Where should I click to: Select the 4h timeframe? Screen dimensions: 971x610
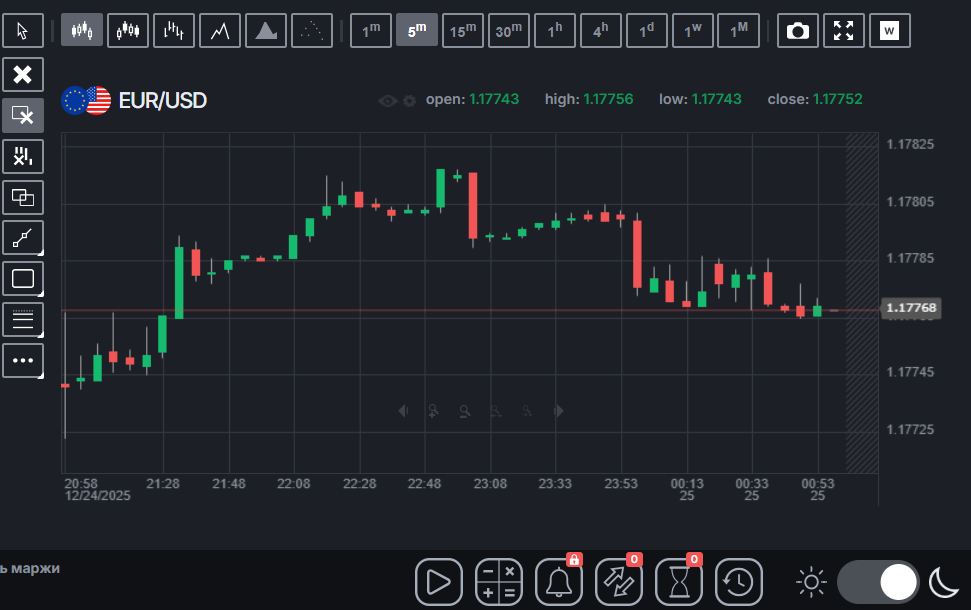(601, 30)
